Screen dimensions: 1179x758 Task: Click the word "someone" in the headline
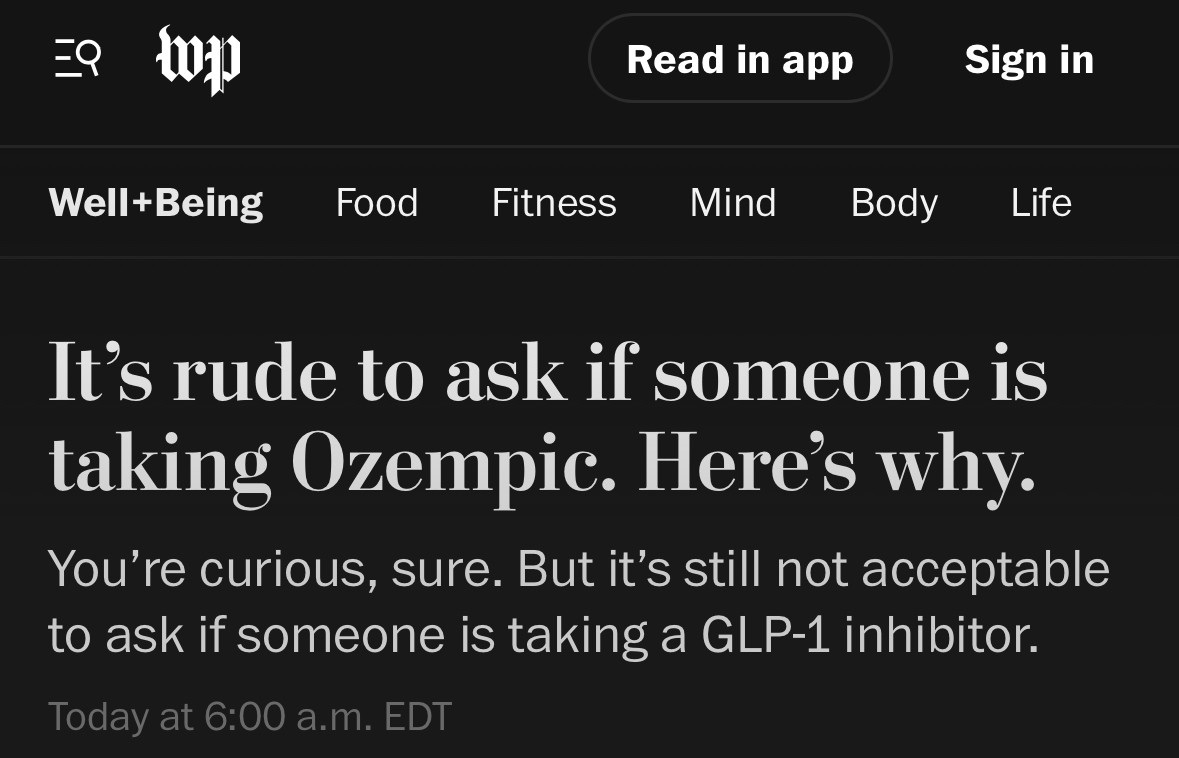coord(812,374)
